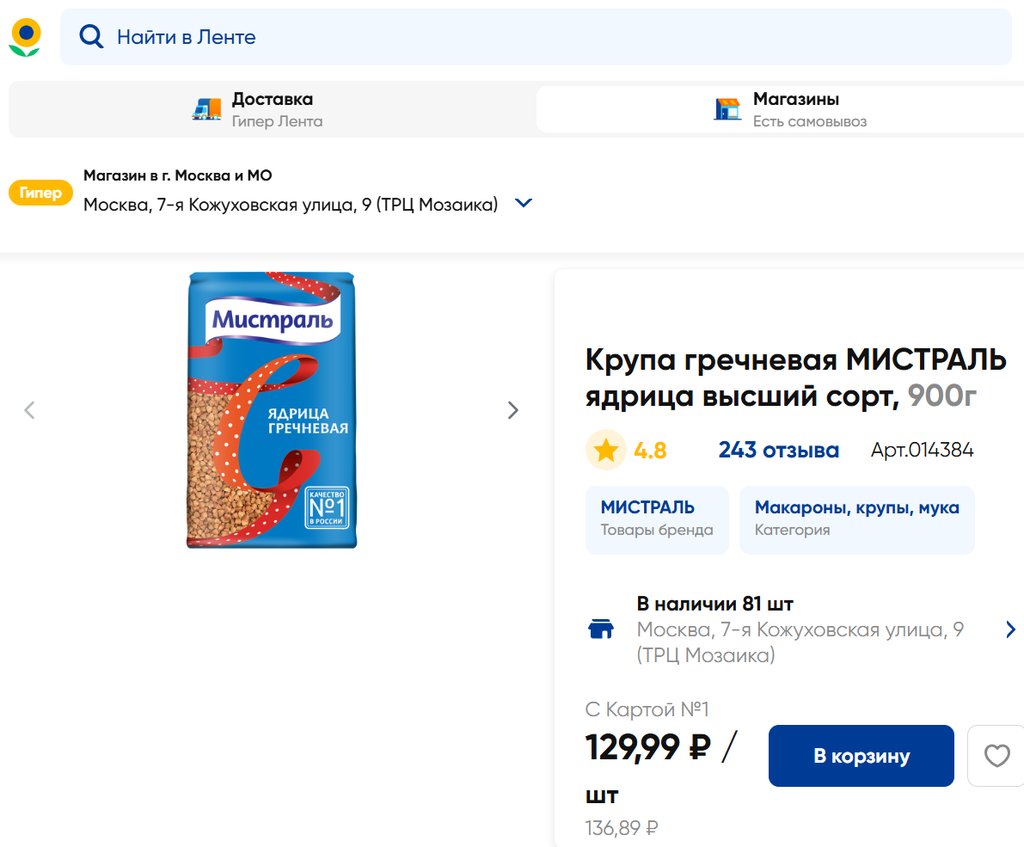Expand the store address dropdown

click(x=523, y=203)
